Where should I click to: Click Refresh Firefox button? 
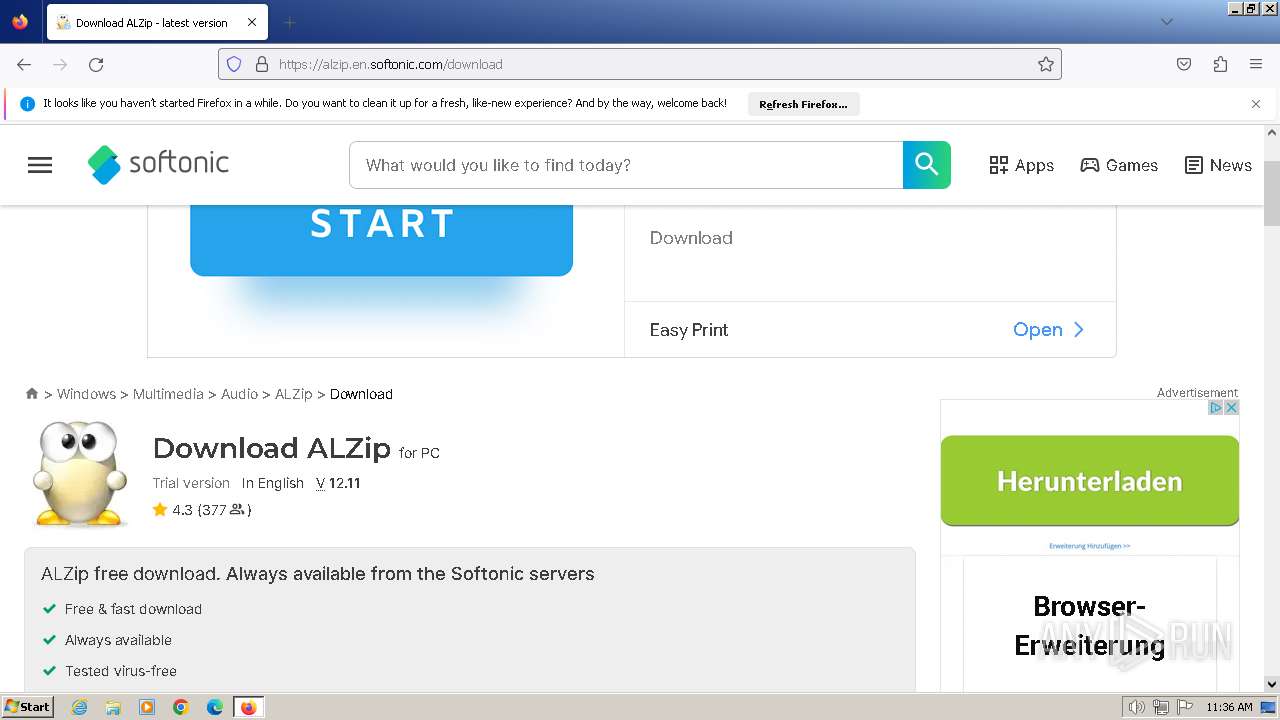tap(803, 104)
